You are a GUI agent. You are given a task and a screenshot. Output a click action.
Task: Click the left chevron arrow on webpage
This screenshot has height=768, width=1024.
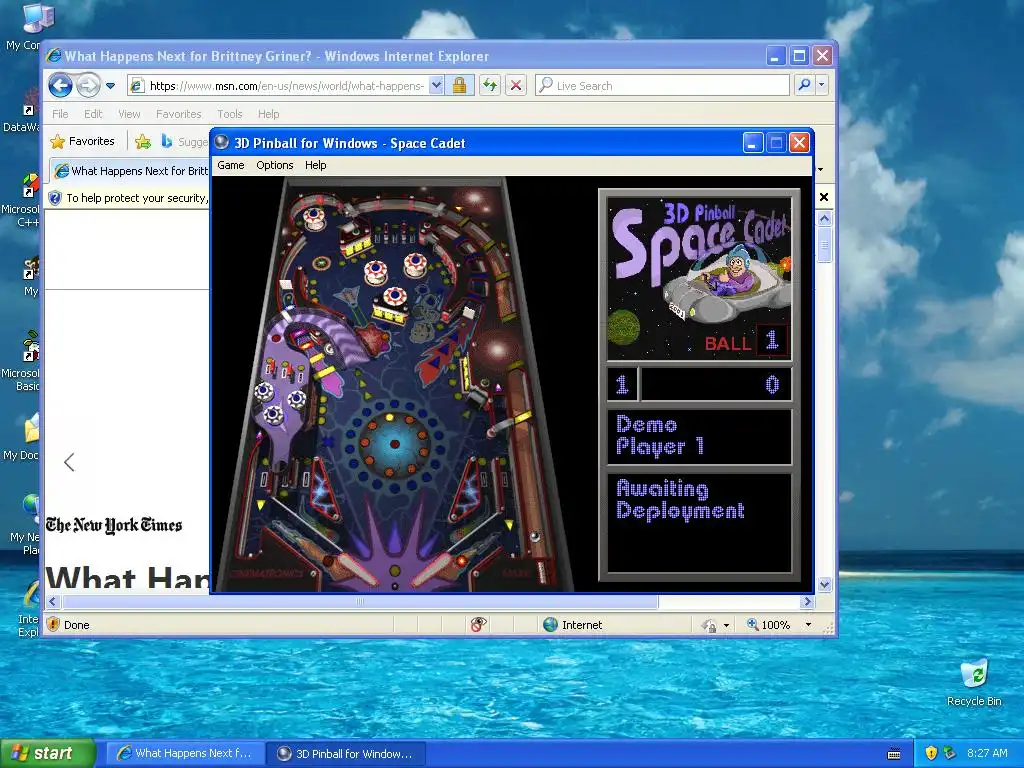(69, 462)
